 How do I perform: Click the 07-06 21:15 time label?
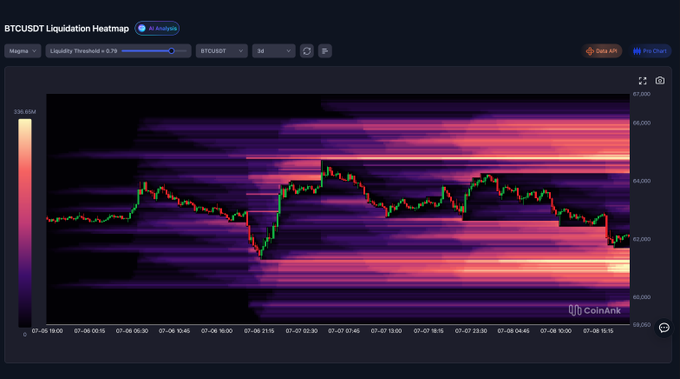coord(259,331)
